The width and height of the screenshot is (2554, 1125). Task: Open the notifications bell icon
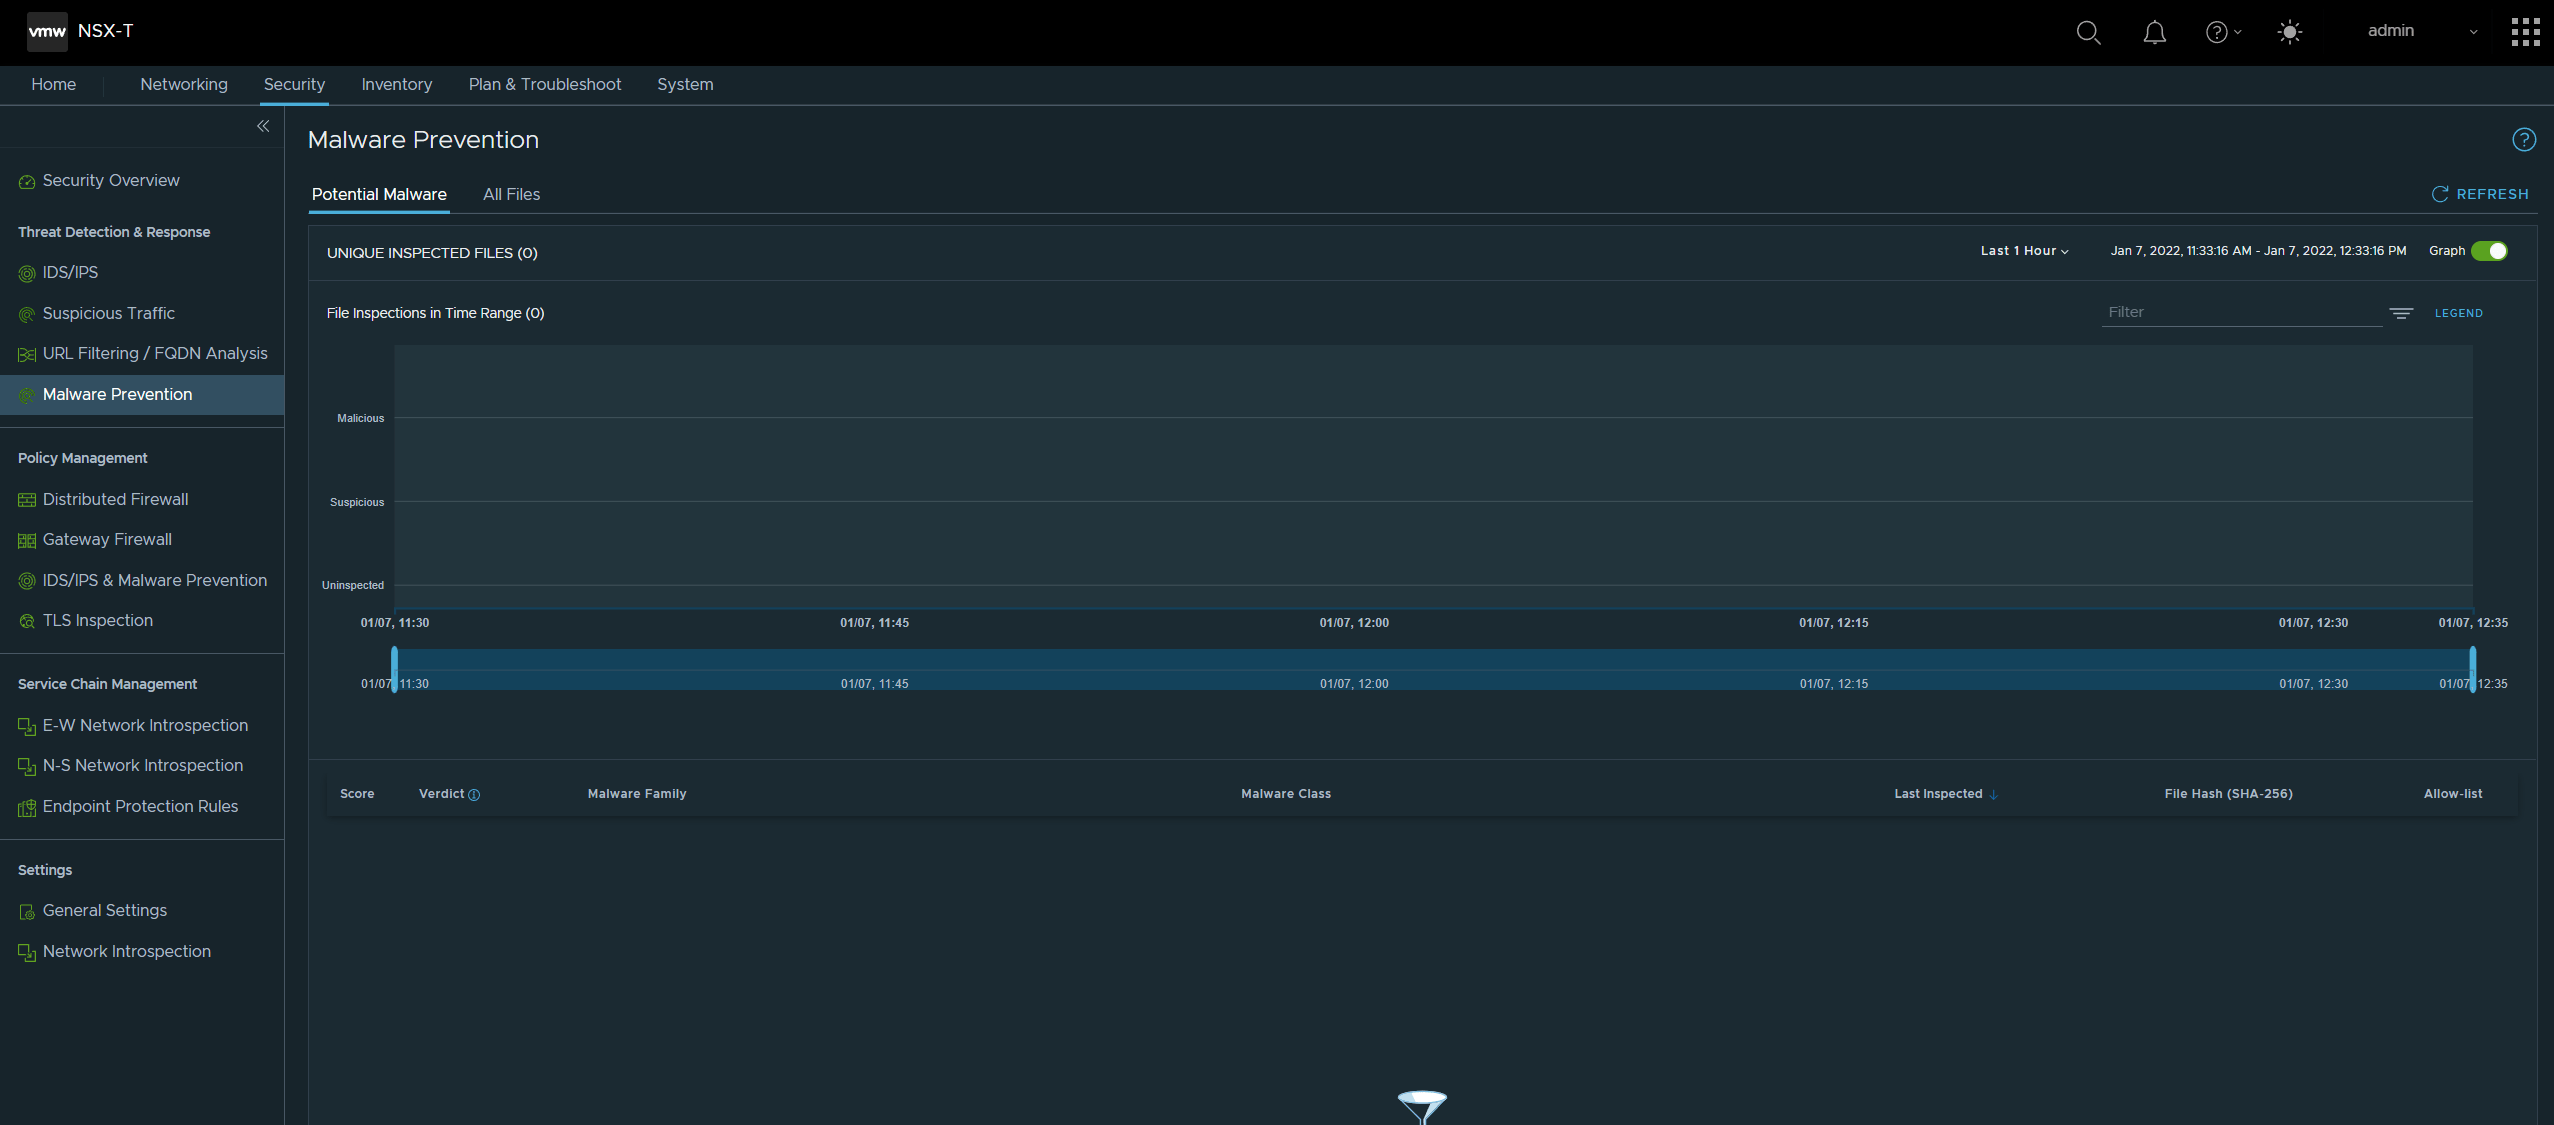pos(2155,32)
